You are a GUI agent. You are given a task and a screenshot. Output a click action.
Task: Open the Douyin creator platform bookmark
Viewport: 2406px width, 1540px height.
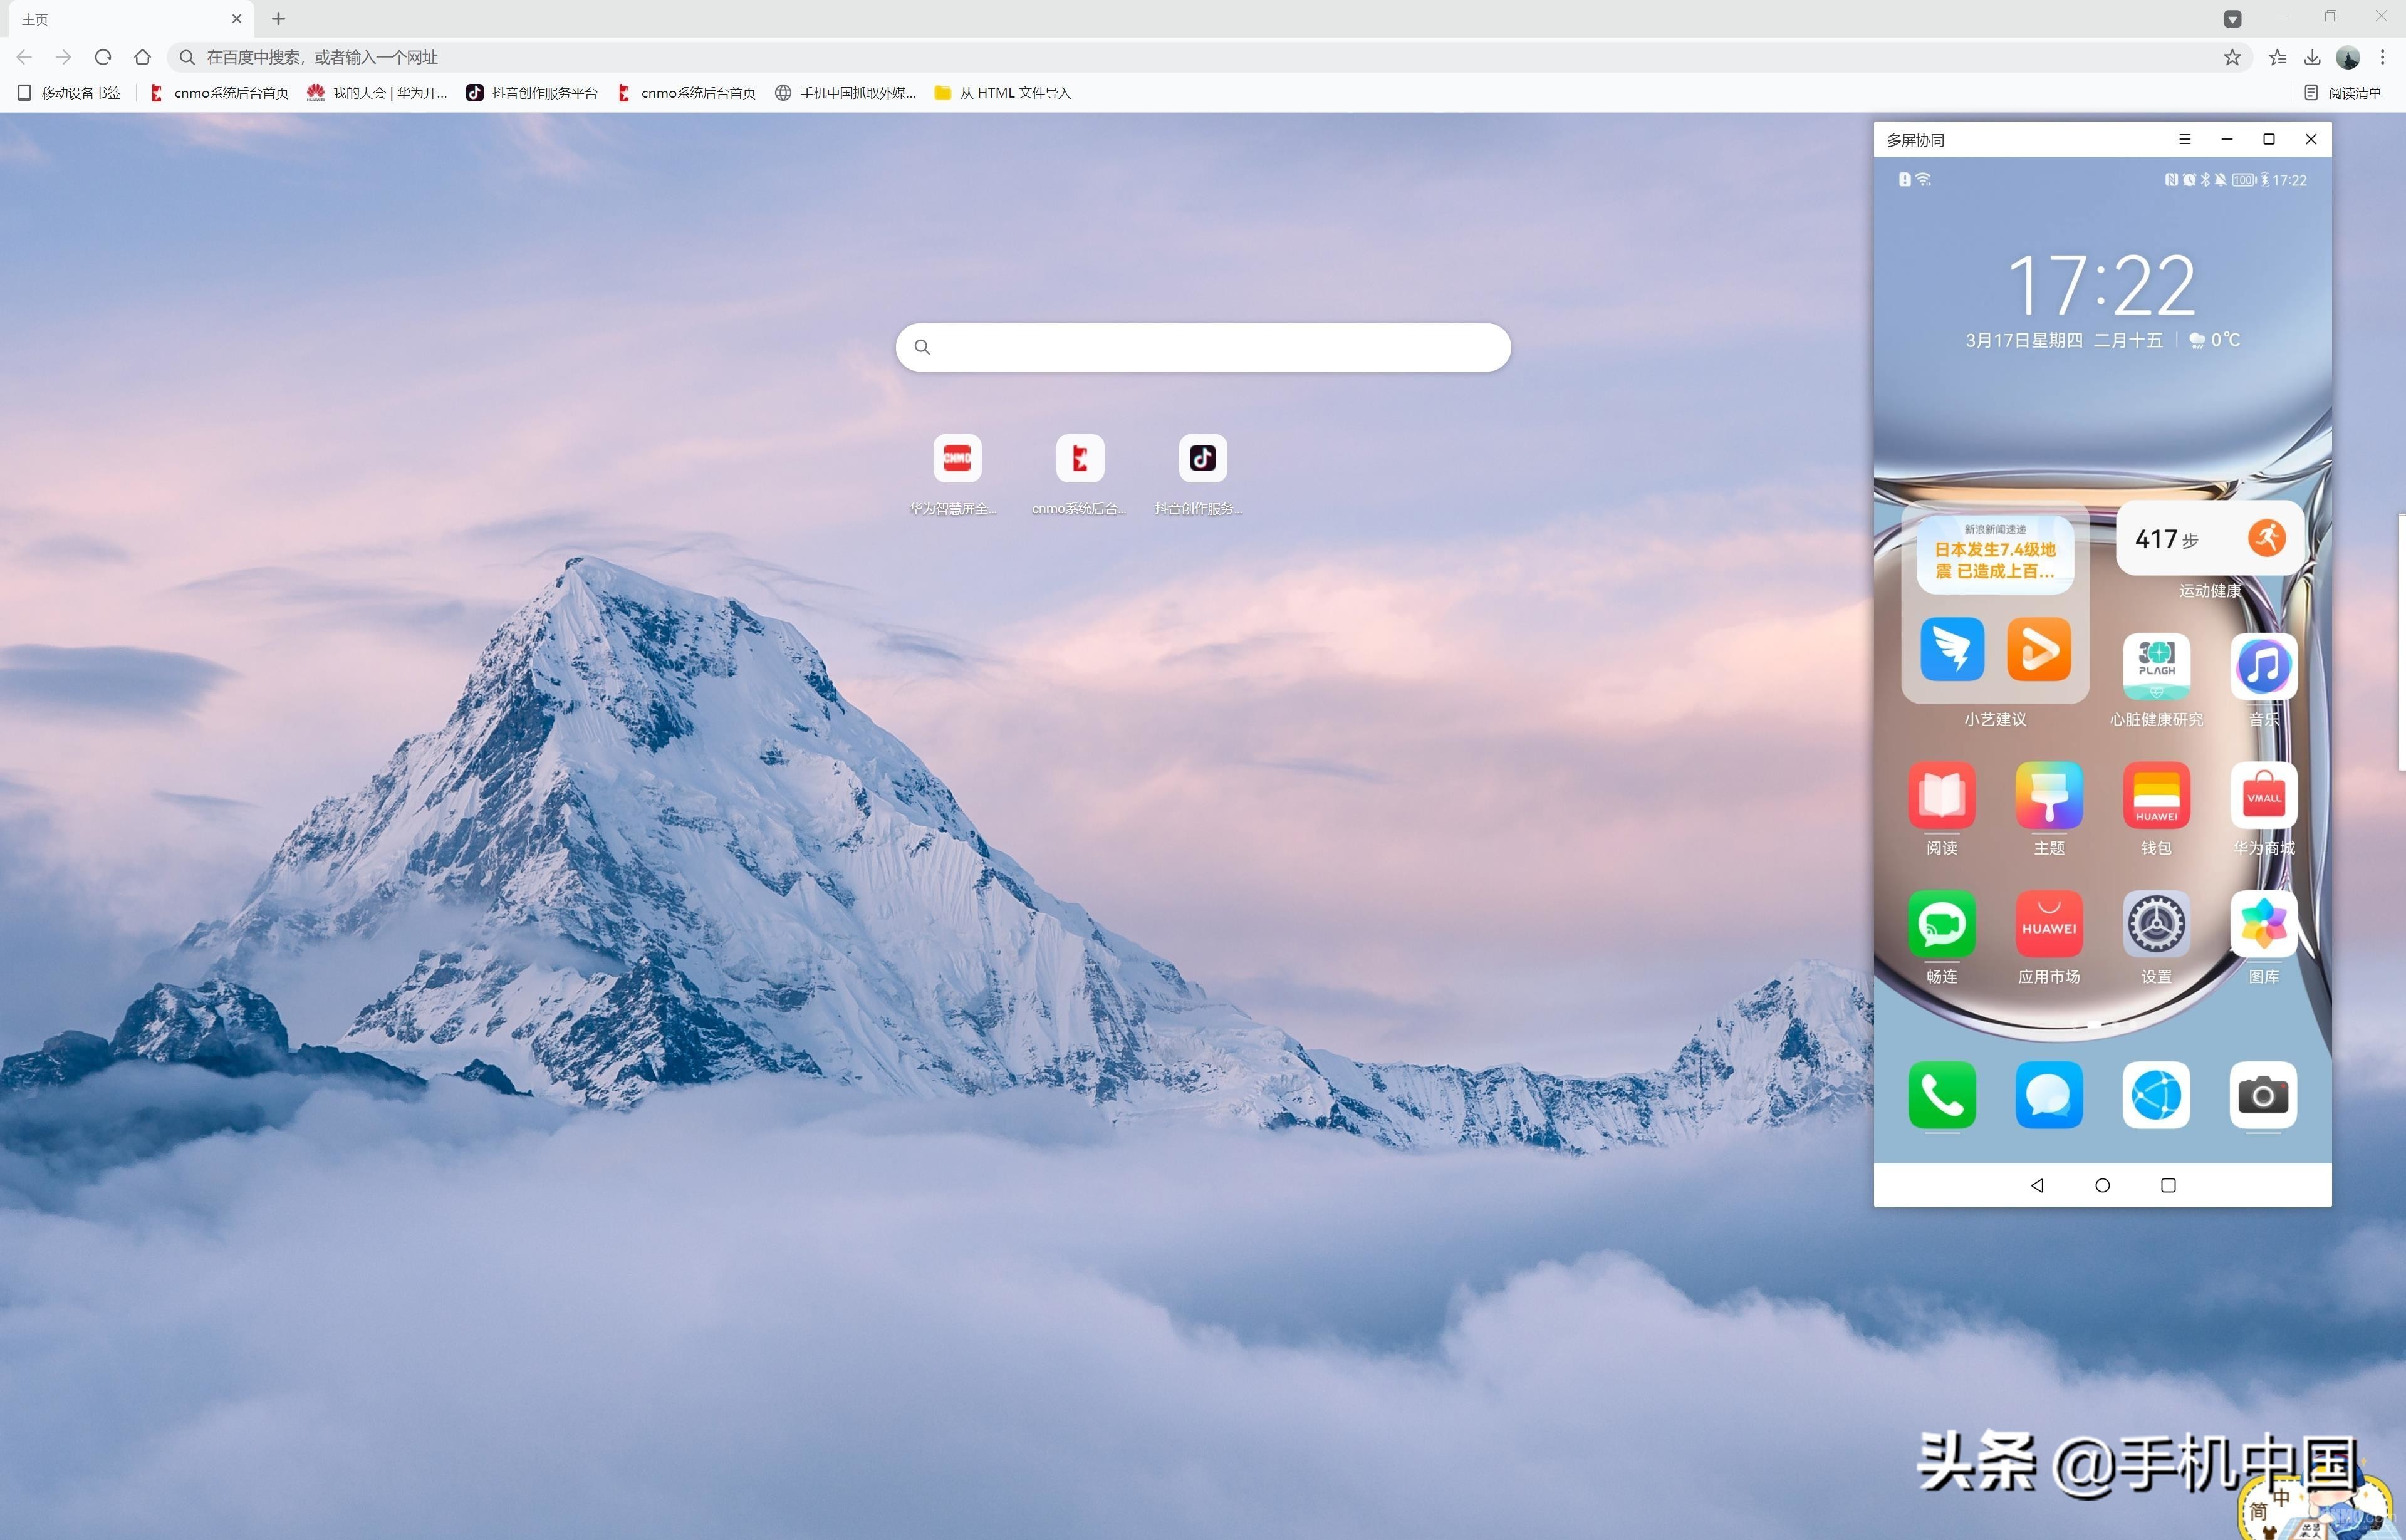532,93
